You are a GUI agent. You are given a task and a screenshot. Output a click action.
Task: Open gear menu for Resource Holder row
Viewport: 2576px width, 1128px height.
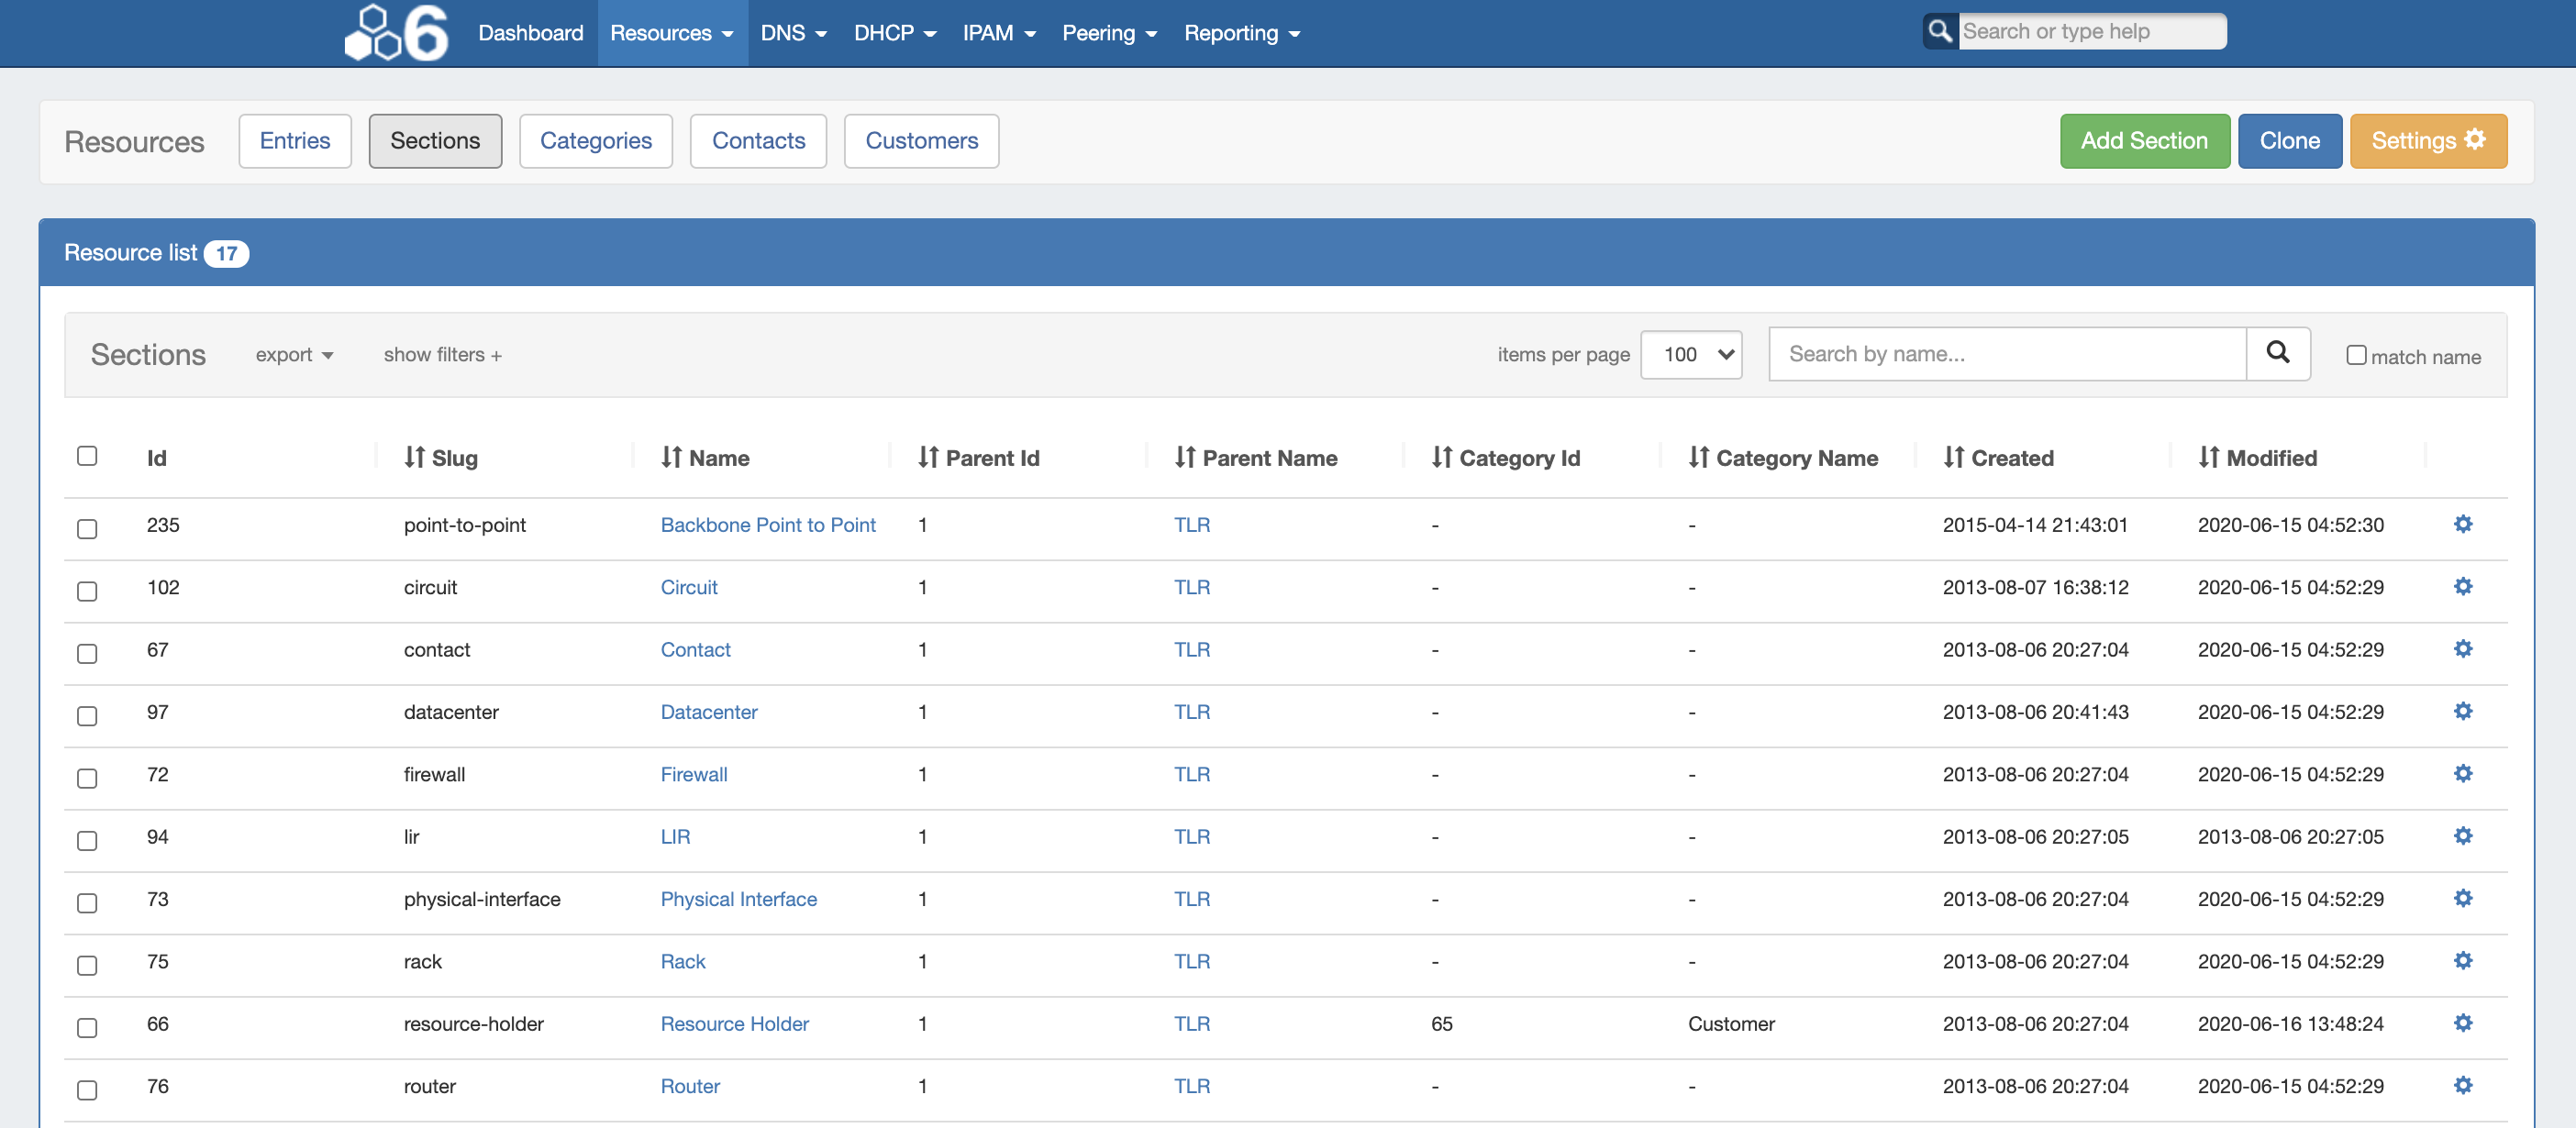click(2462, 1023)
